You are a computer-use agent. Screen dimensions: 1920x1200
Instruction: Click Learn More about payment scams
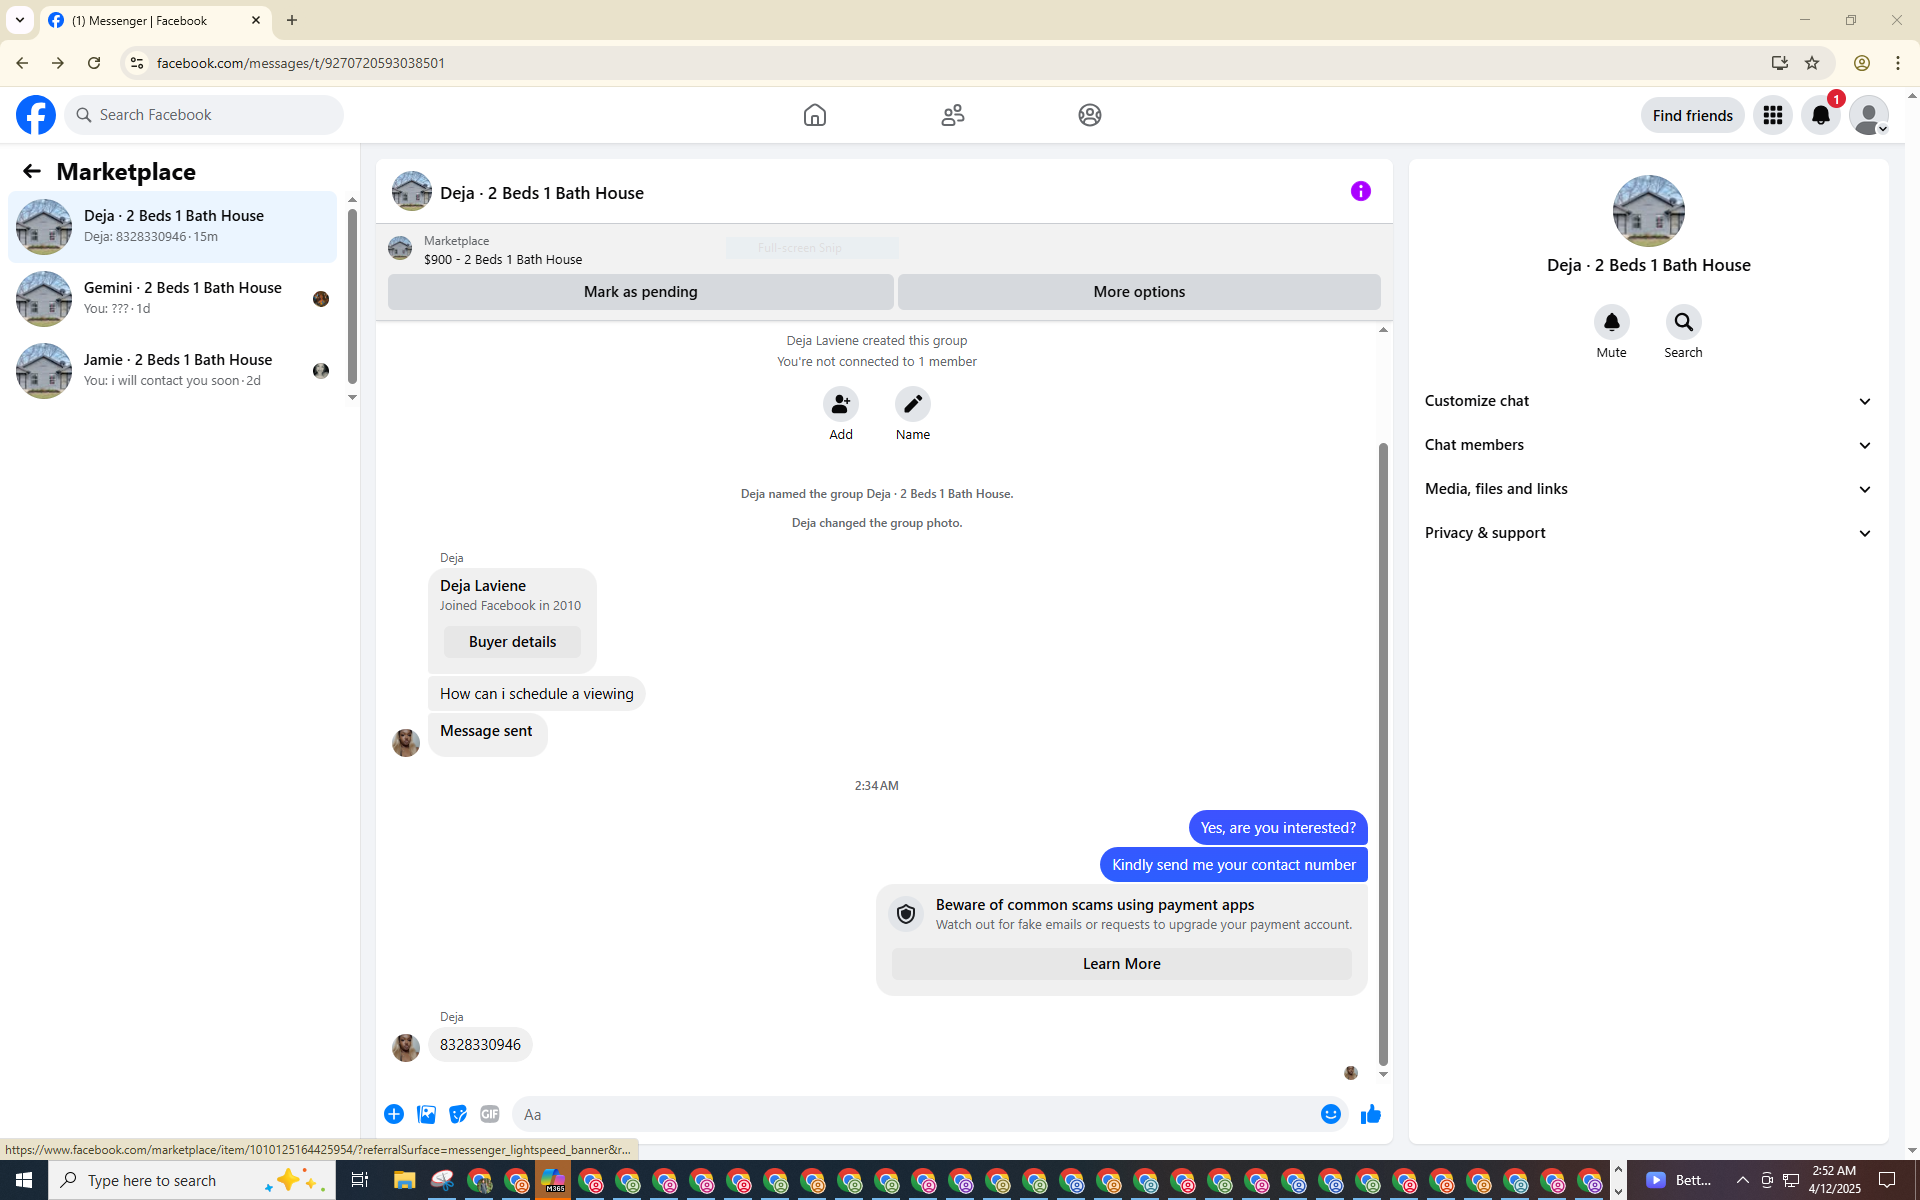1121,964
